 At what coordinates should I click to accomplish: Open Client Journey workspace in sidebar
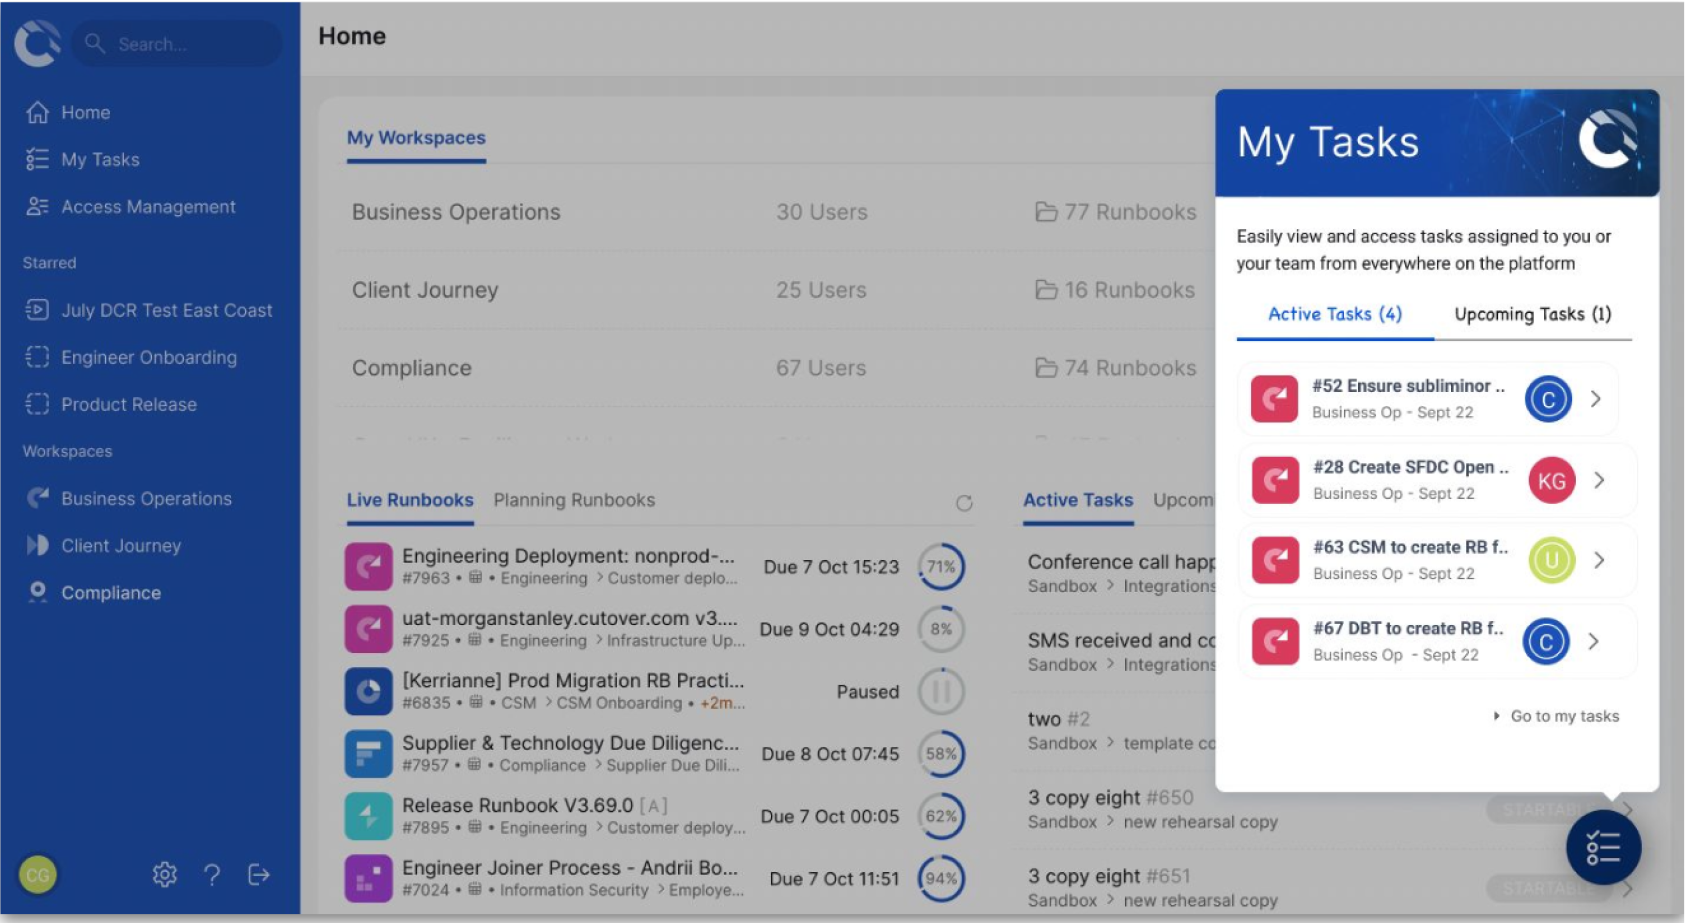pyautogui.click(x=121, y=545)
